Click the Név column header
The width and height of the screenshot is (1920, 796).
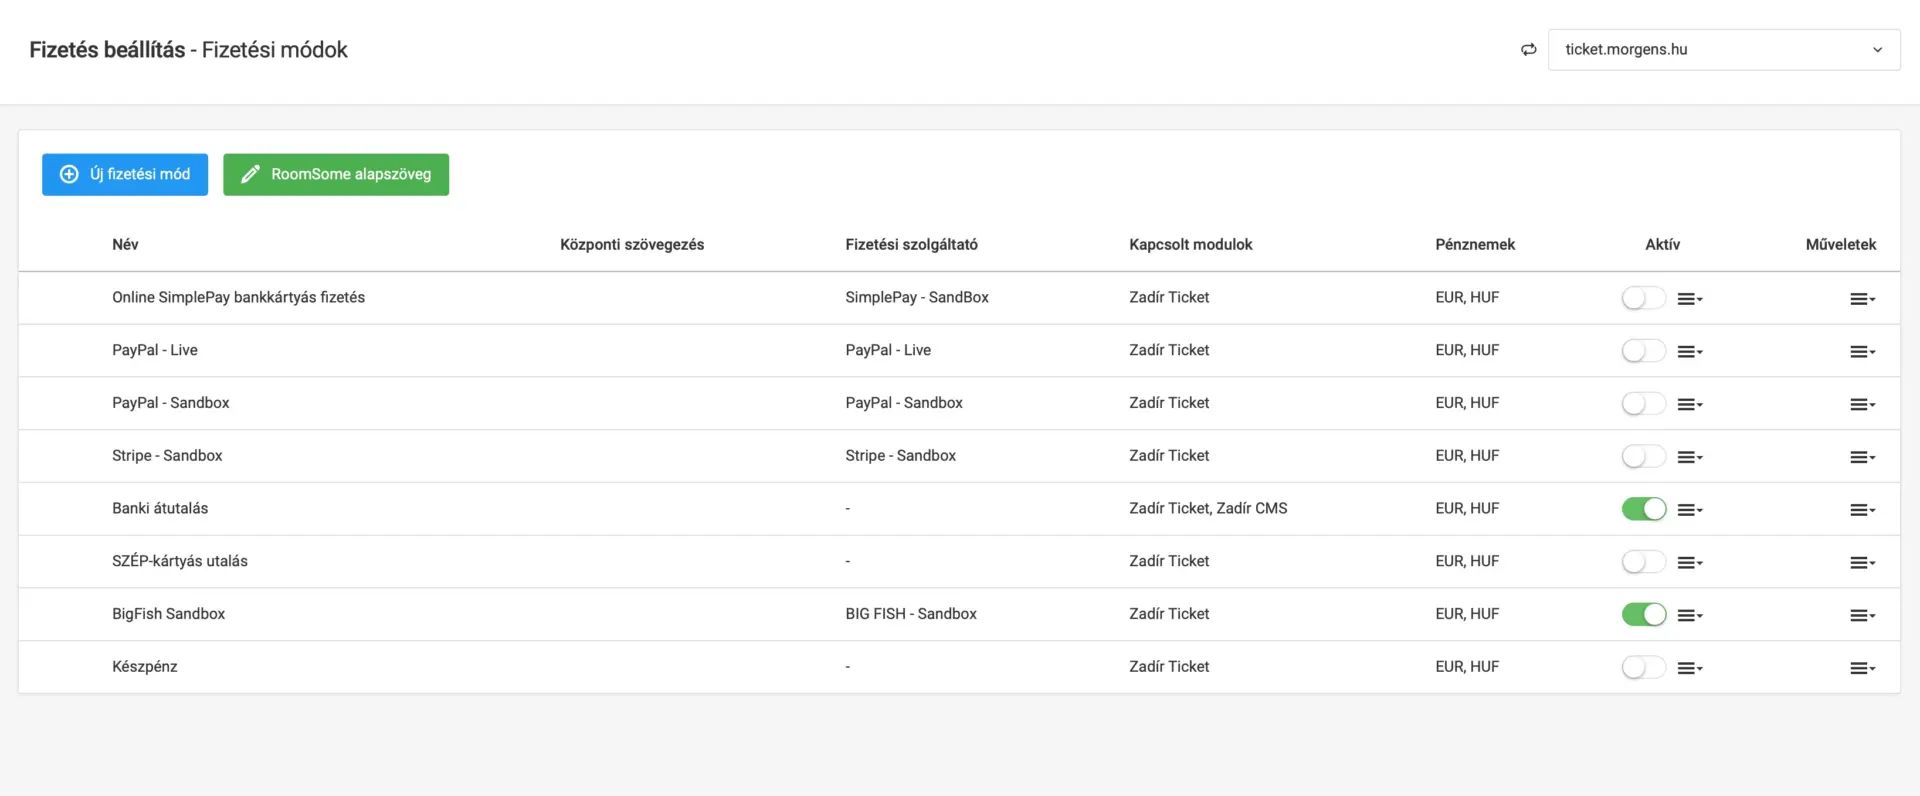click(x=125, y=245)
